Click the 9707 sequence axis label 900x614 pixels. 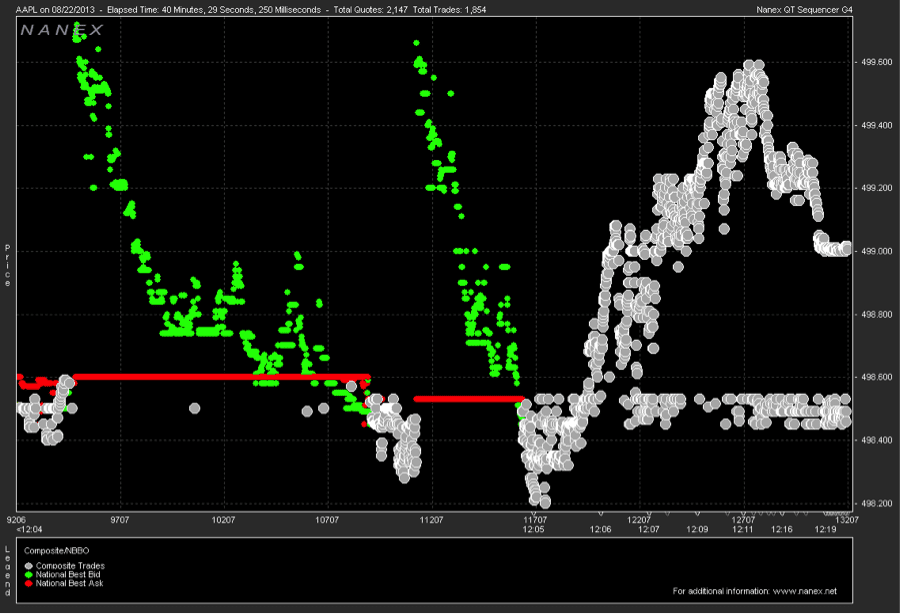(x=119, y=520)
